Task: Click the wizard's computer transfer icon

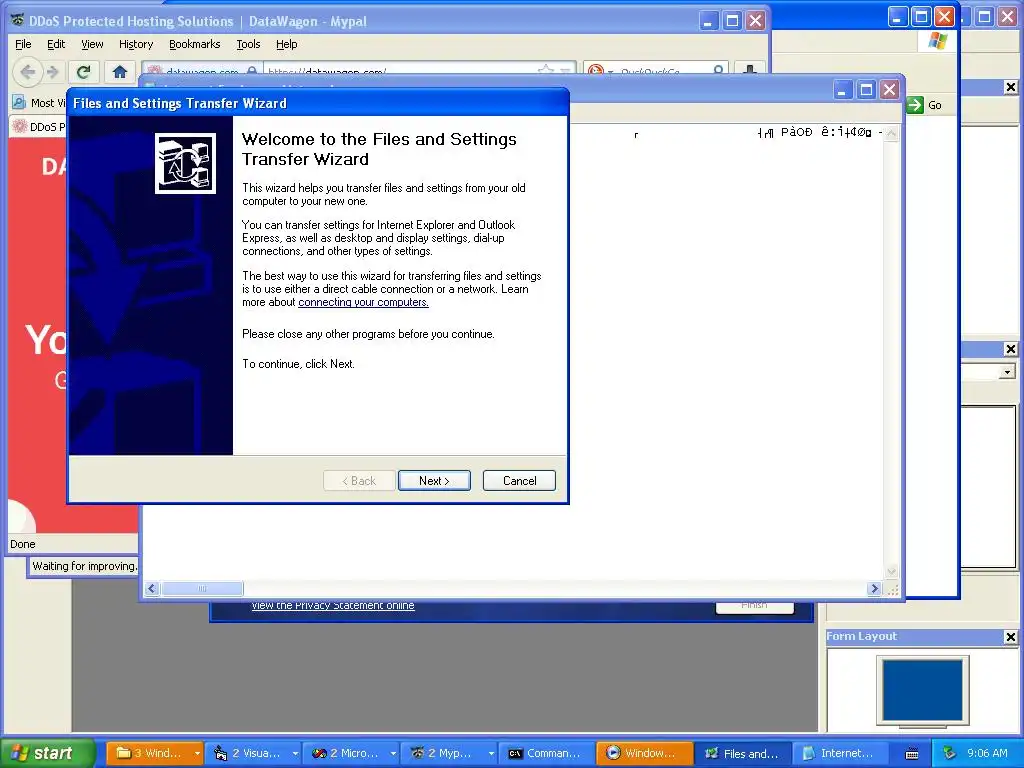Action: click(185, 163)
